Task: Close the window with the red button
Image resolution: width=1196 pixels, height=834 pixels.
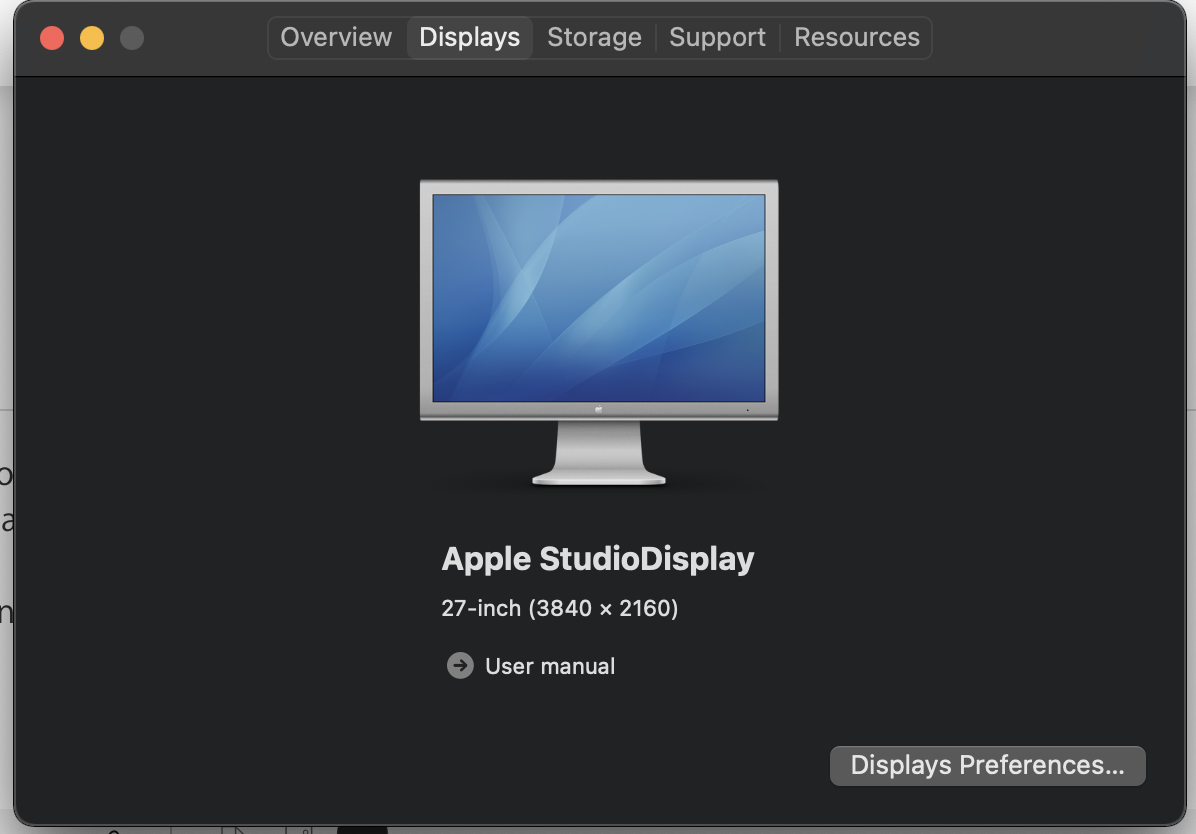Action: [52, 38]
